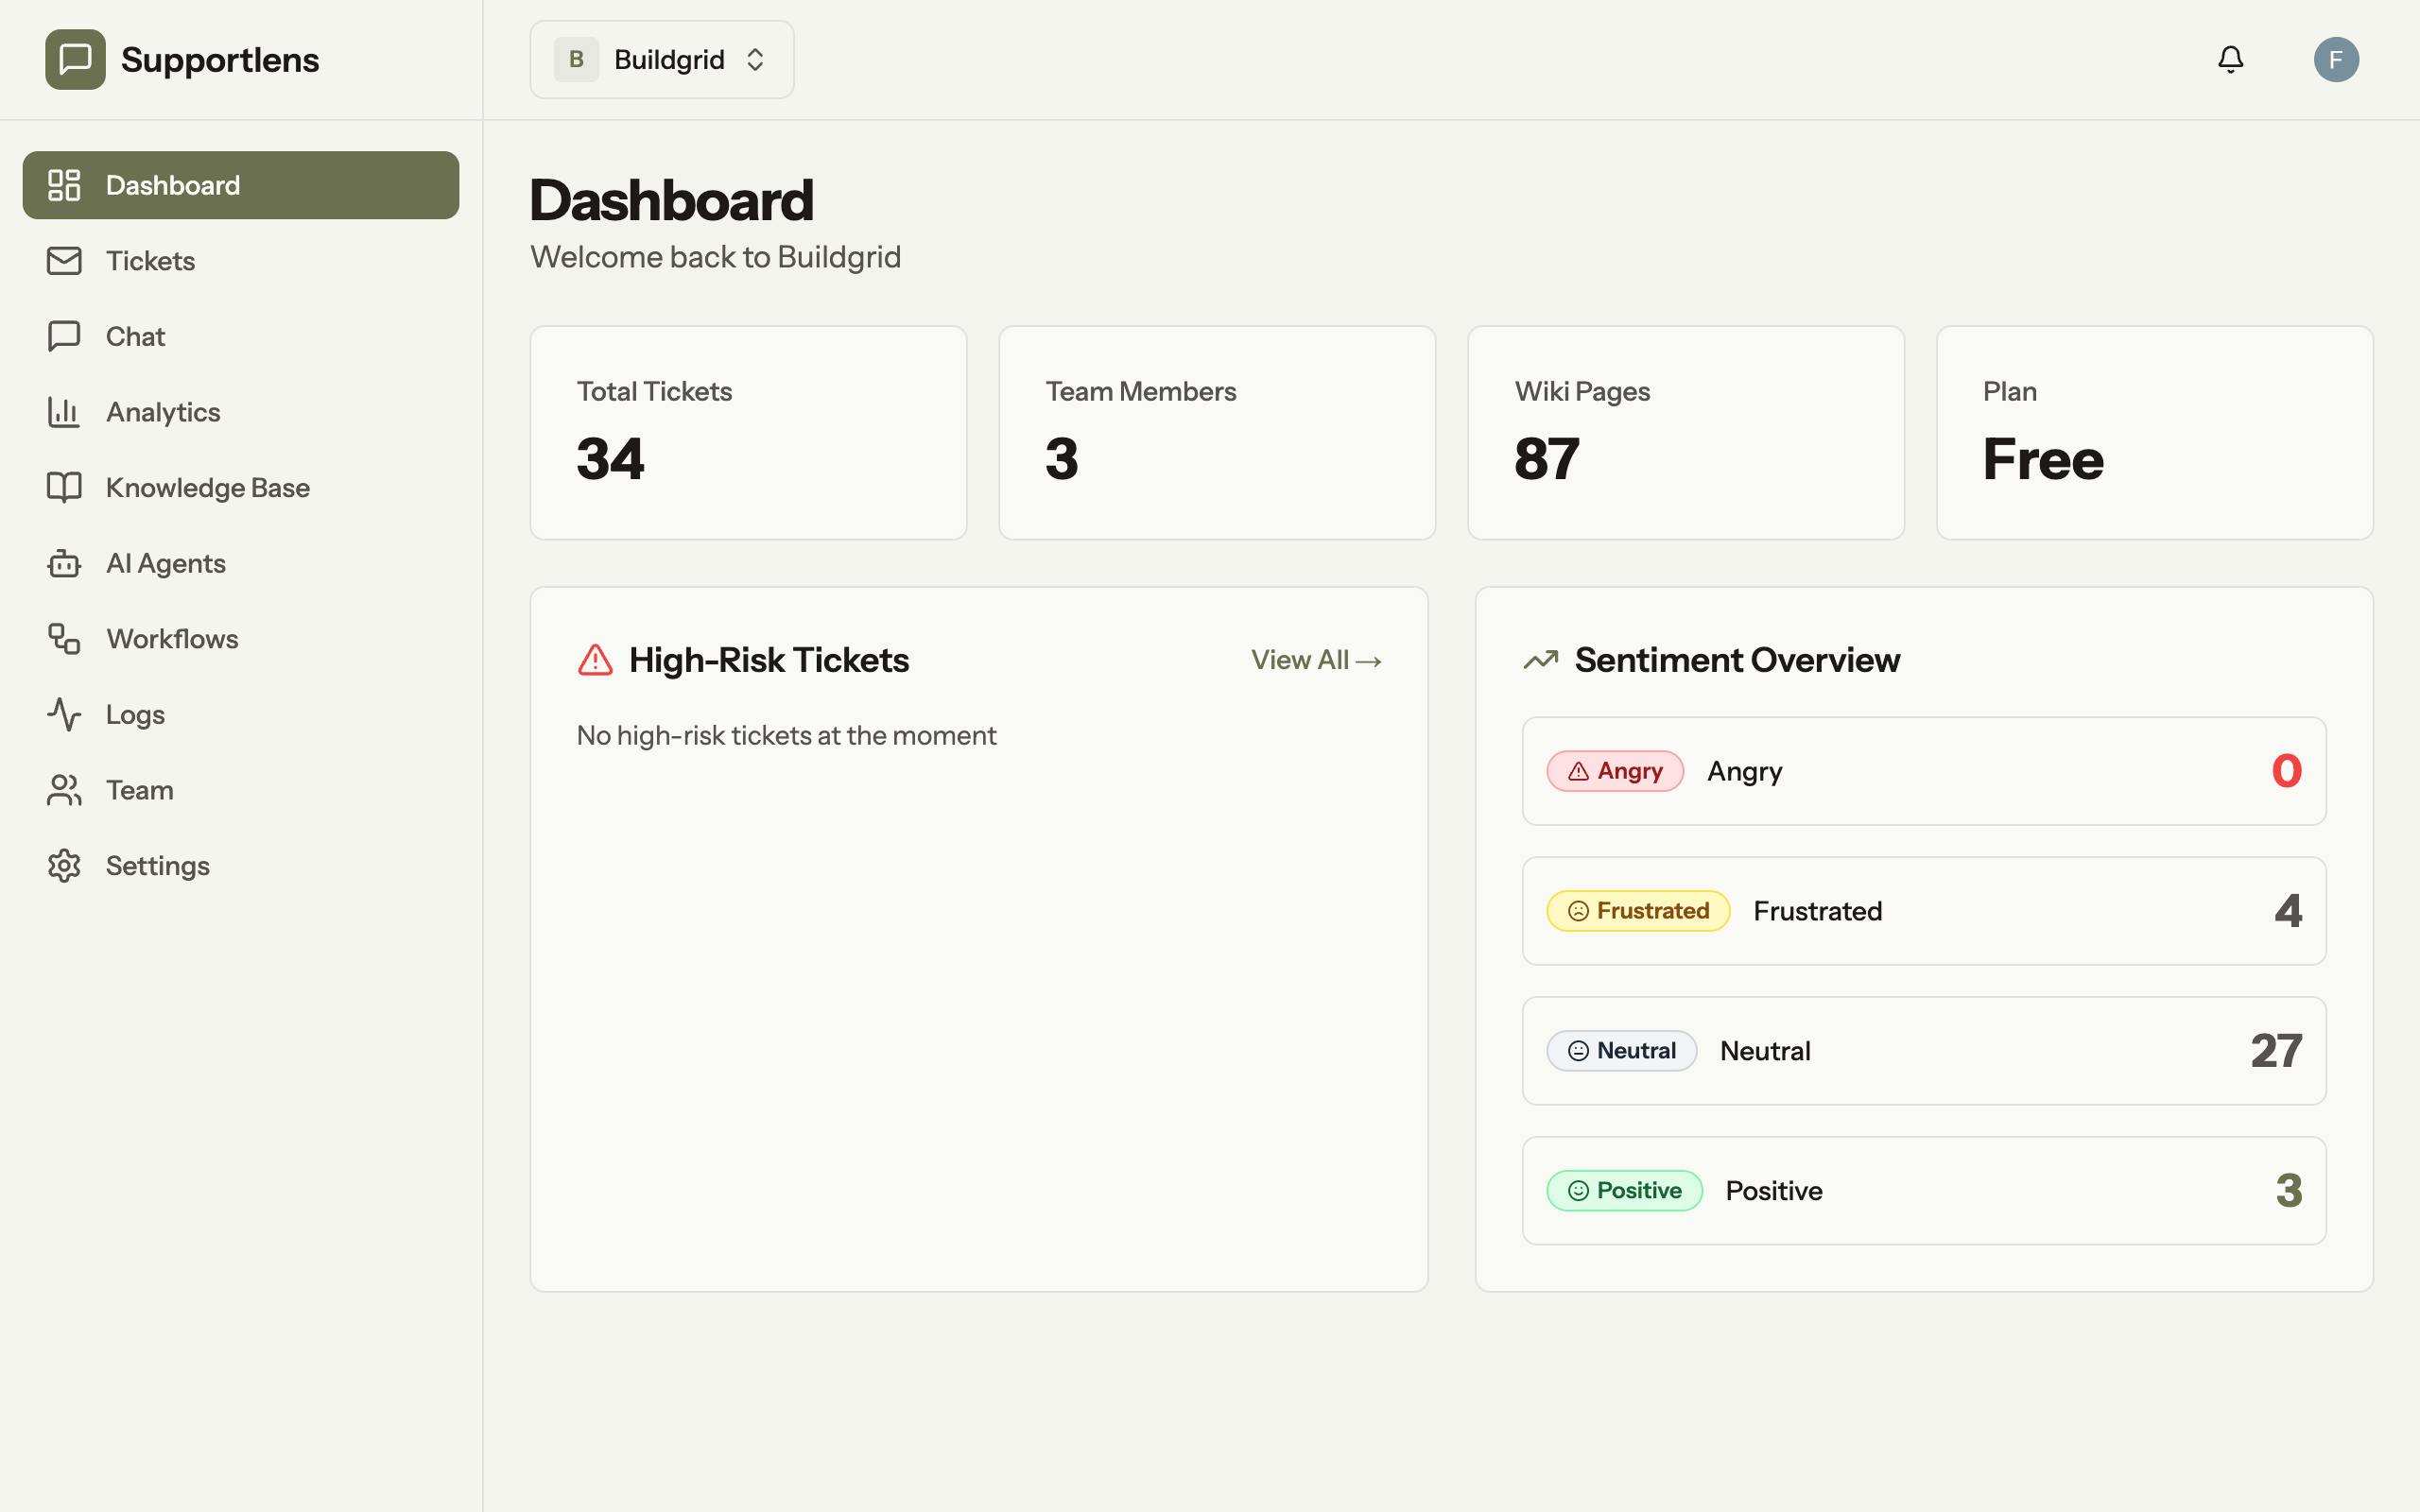Click the Chat bubble sidebar icon
The image size is (2420, 1512).
tap(64, 336)
